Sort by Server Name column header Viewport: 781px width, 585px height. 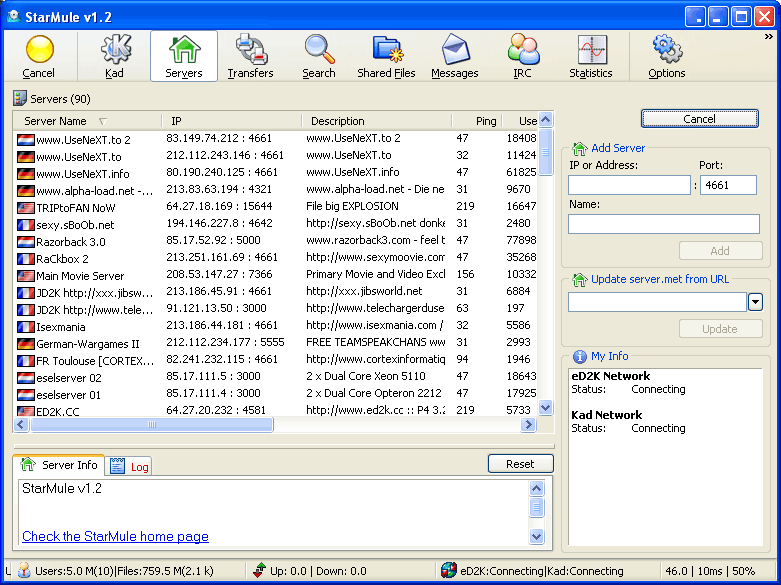tap(87, 121)
